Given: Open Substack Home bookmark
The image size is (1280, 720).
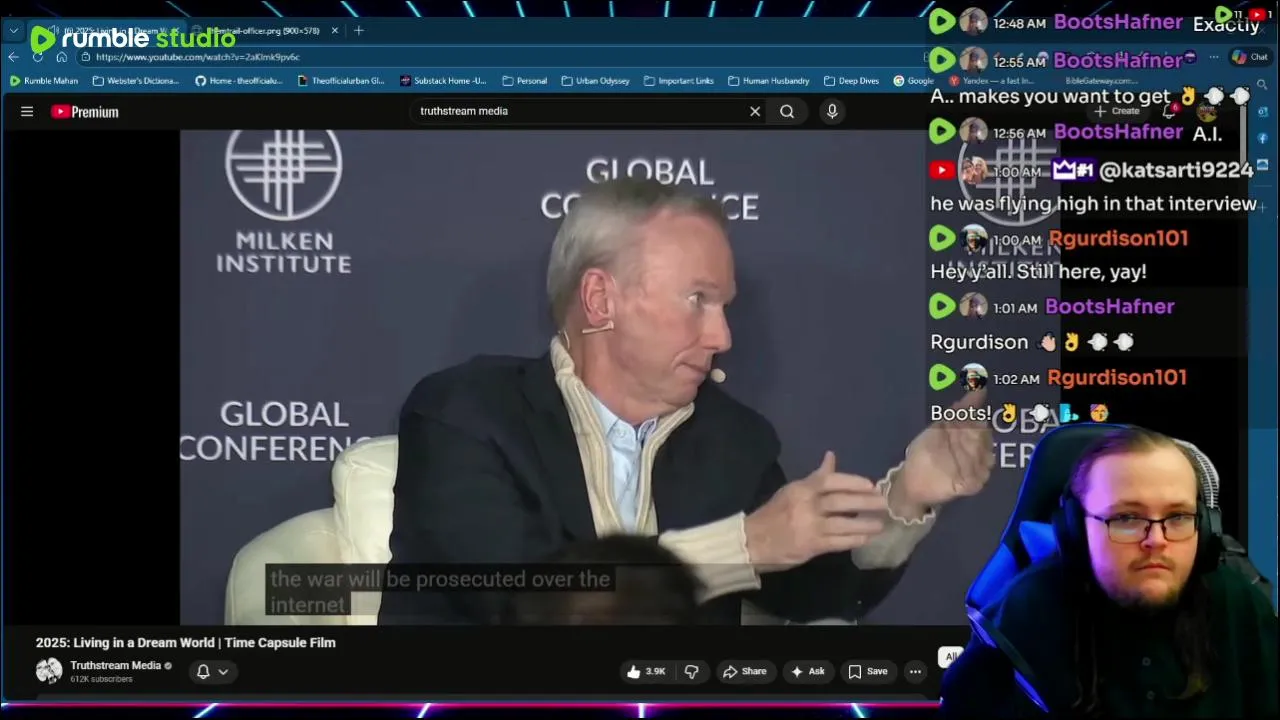Looking at the screenshot, I should click(x=443, y=81).
